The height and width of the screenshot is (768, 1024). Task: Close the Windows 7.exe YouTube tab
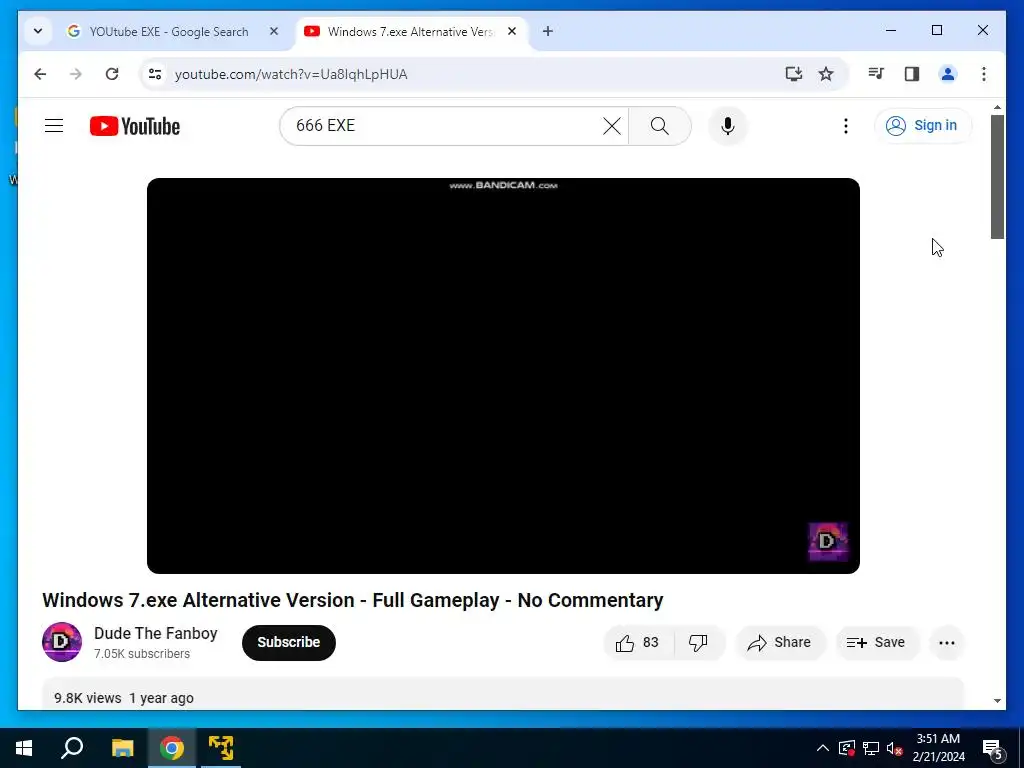point(512,31)
